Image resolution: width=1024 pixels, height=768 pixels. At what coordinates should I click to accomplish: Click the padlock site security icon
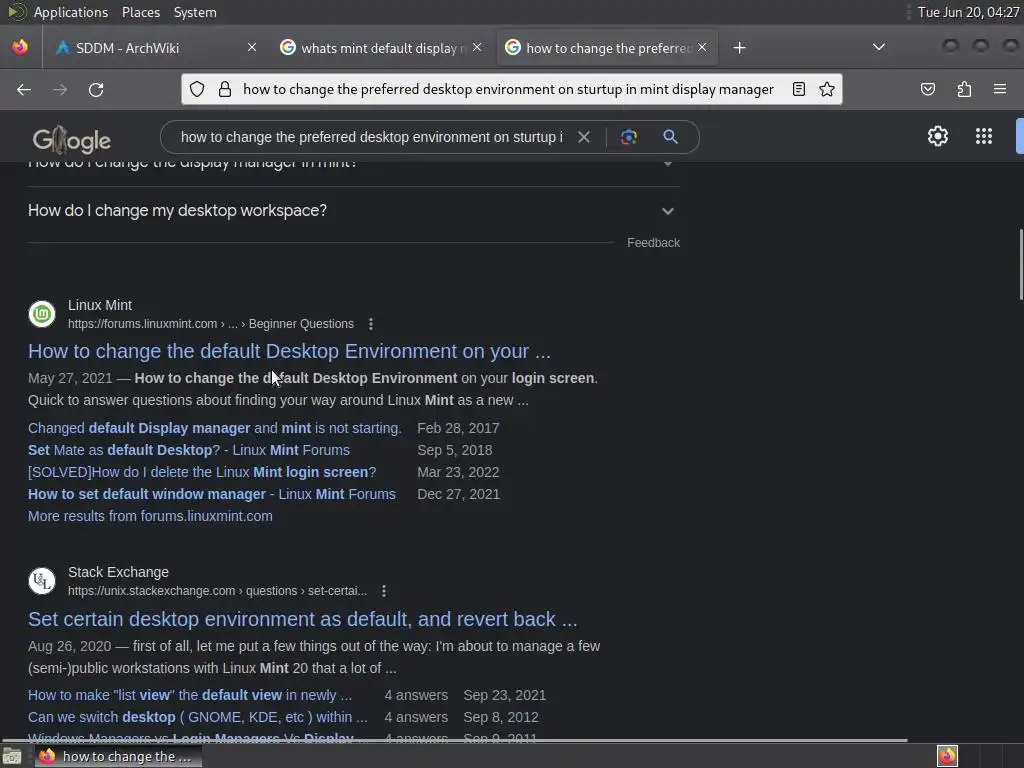tap(225, 89)
